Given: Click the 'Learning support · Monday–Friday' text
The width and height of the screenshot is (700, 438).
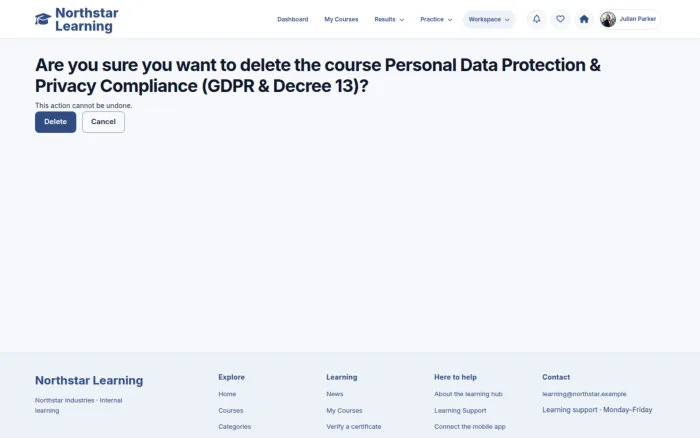Looking at the screenshot, I should (597, 409).
